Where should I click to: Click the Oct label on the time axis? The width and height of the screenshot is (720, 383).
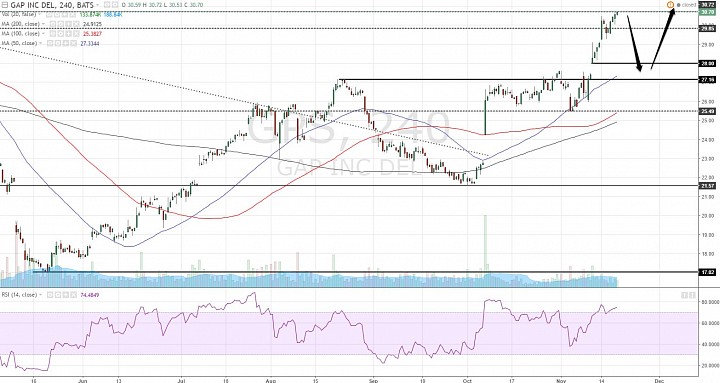point(467,381)
